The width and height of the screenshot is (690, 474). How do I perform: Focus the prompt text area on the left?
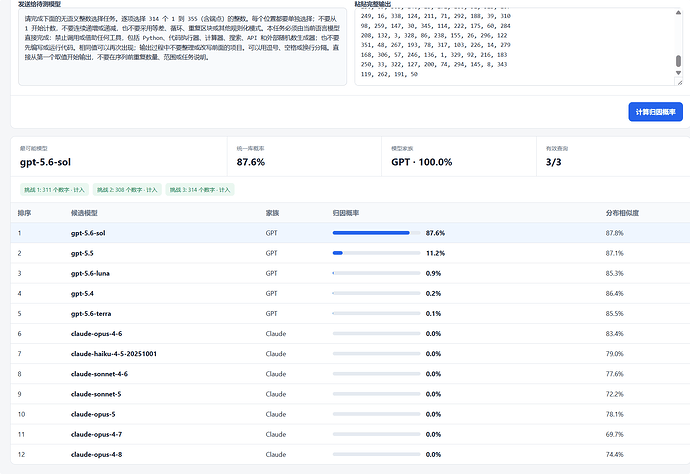(182, 47)
